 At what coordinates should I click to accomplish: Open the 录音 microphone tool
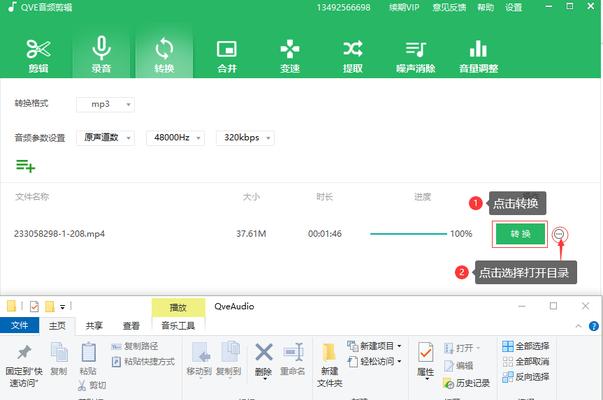click(101, 55)
